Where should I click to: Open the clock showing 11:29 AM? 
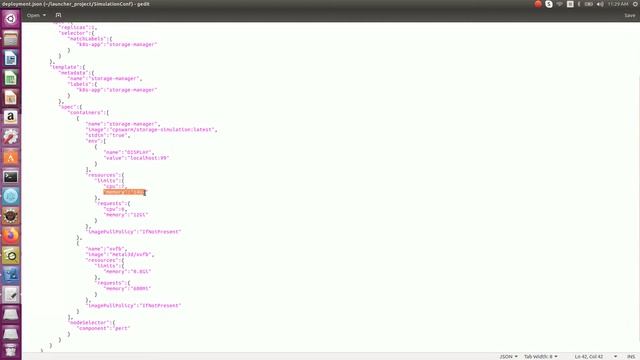(x=618, y=4)
